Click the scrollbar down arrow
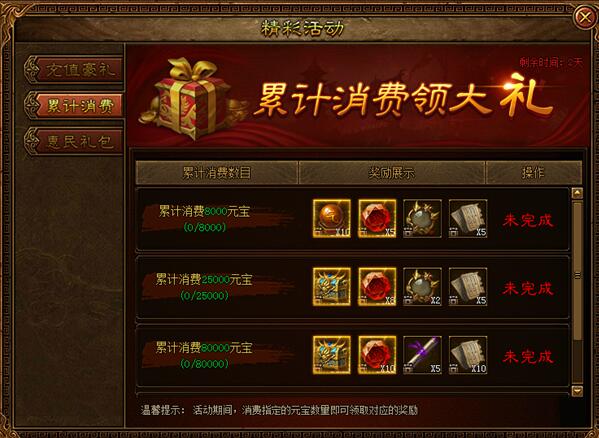This screenshot has height=438, width=599. [577, 391]
